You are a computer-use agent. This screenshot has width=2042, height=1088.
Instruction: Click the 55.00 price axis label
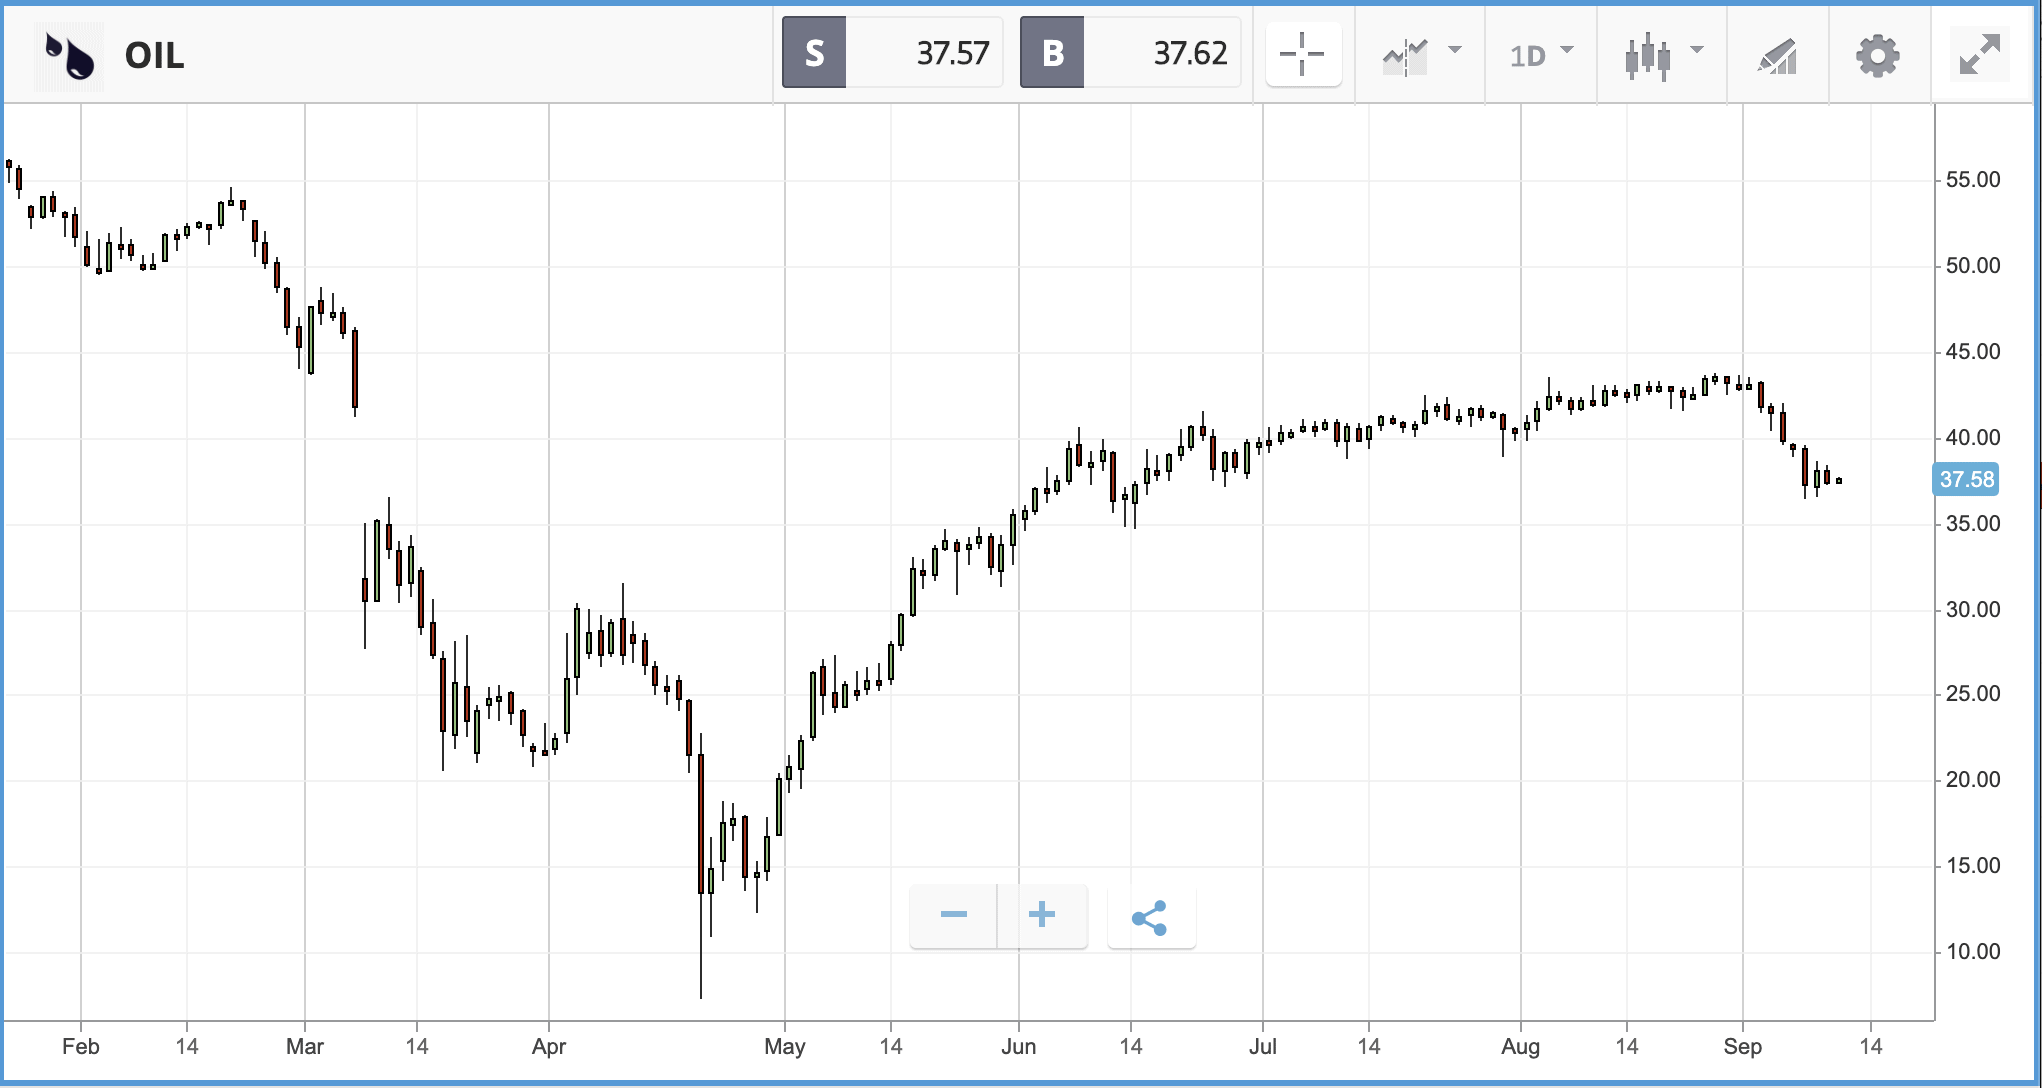(x=1973, y=180)
